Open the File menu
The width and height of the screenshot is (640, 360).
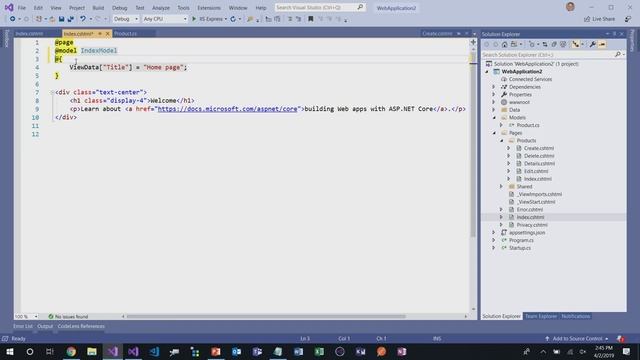(22, 8)
